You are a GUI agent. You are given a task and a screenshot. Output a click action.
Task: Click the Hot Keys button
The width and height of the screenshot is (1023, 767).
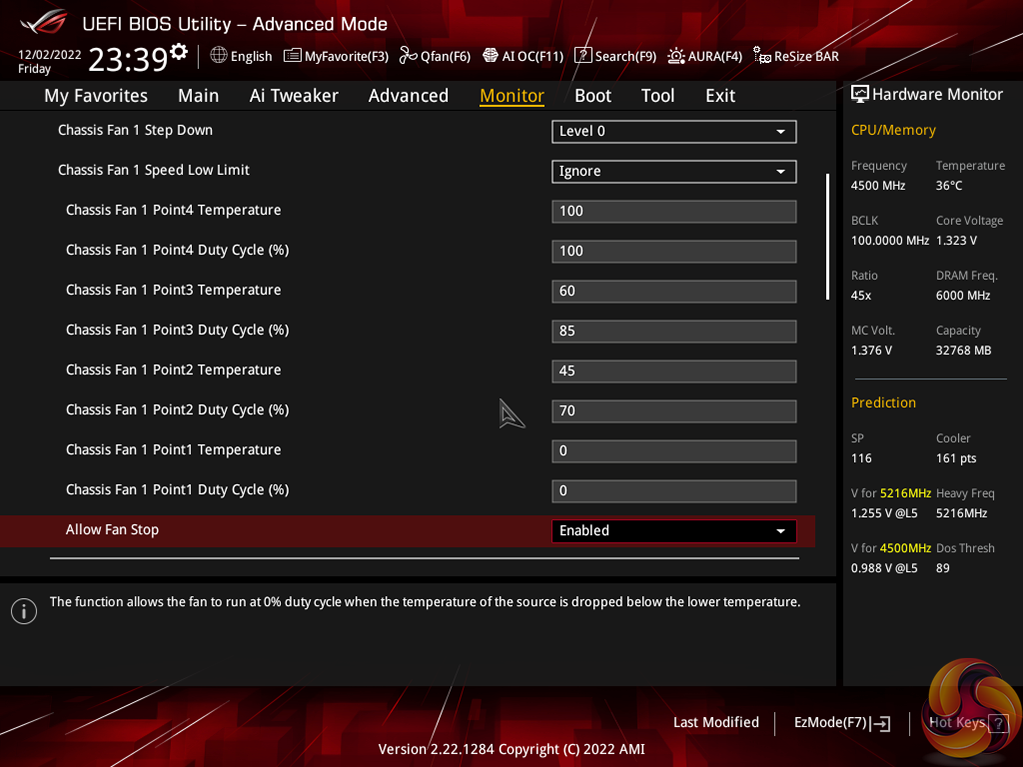click(968, 722)
